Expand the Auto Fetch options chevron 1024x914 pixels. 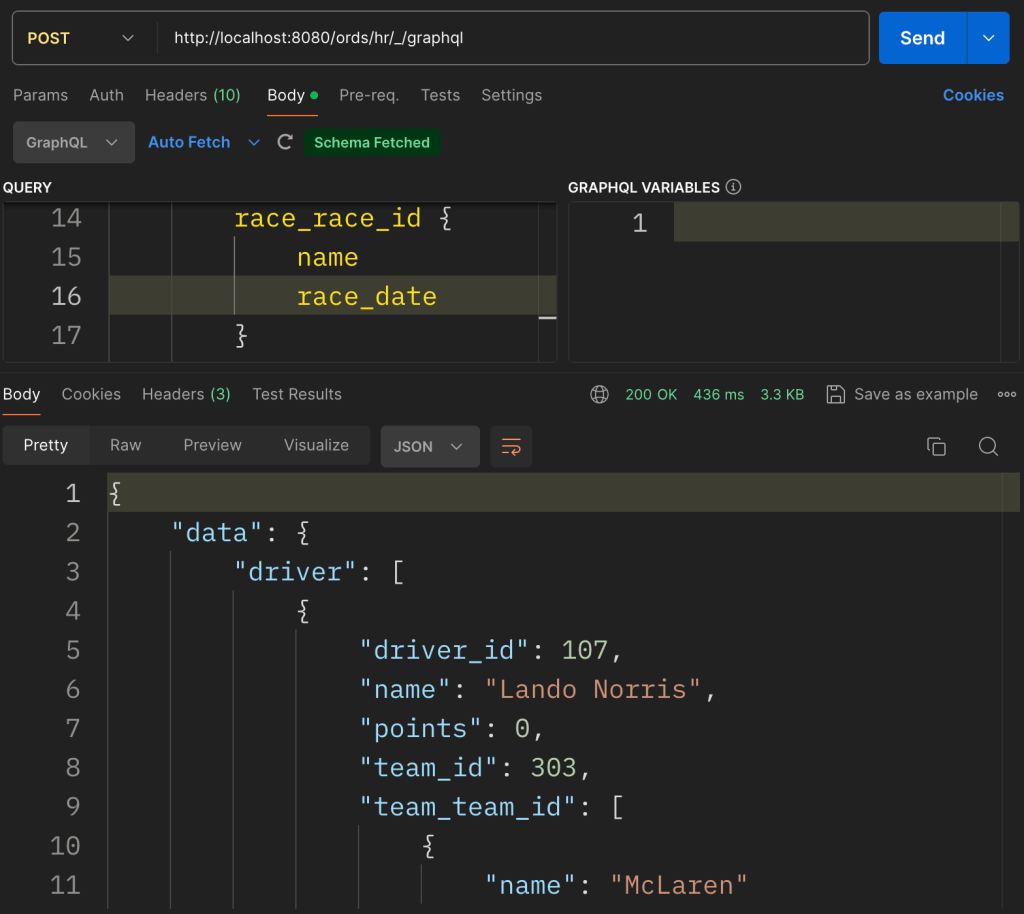[x=254, y=142]
